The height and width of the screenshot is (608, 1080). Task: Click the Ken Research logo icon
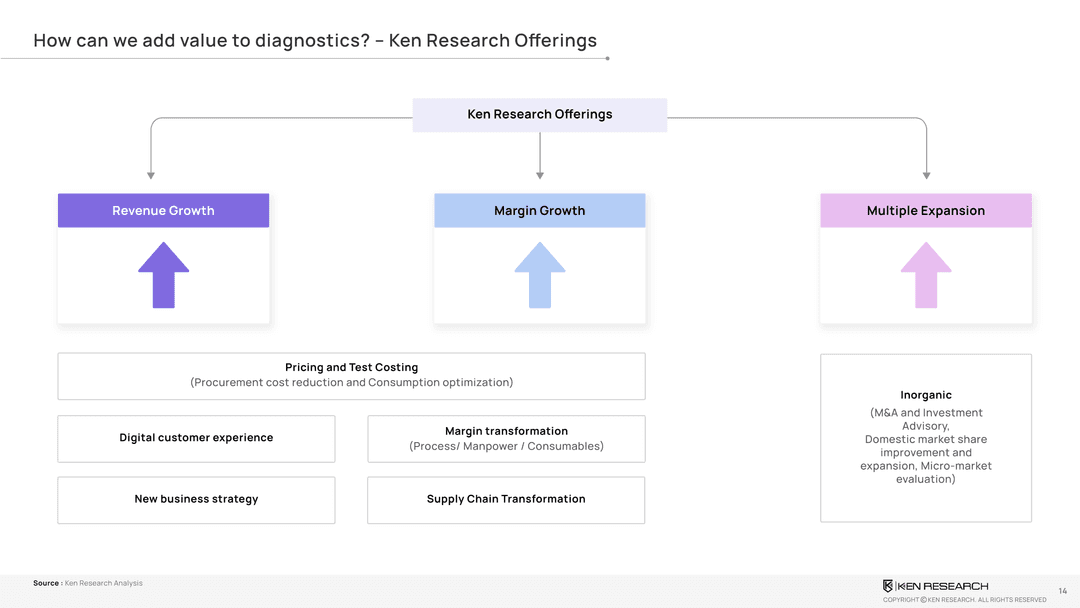[888, 586]
